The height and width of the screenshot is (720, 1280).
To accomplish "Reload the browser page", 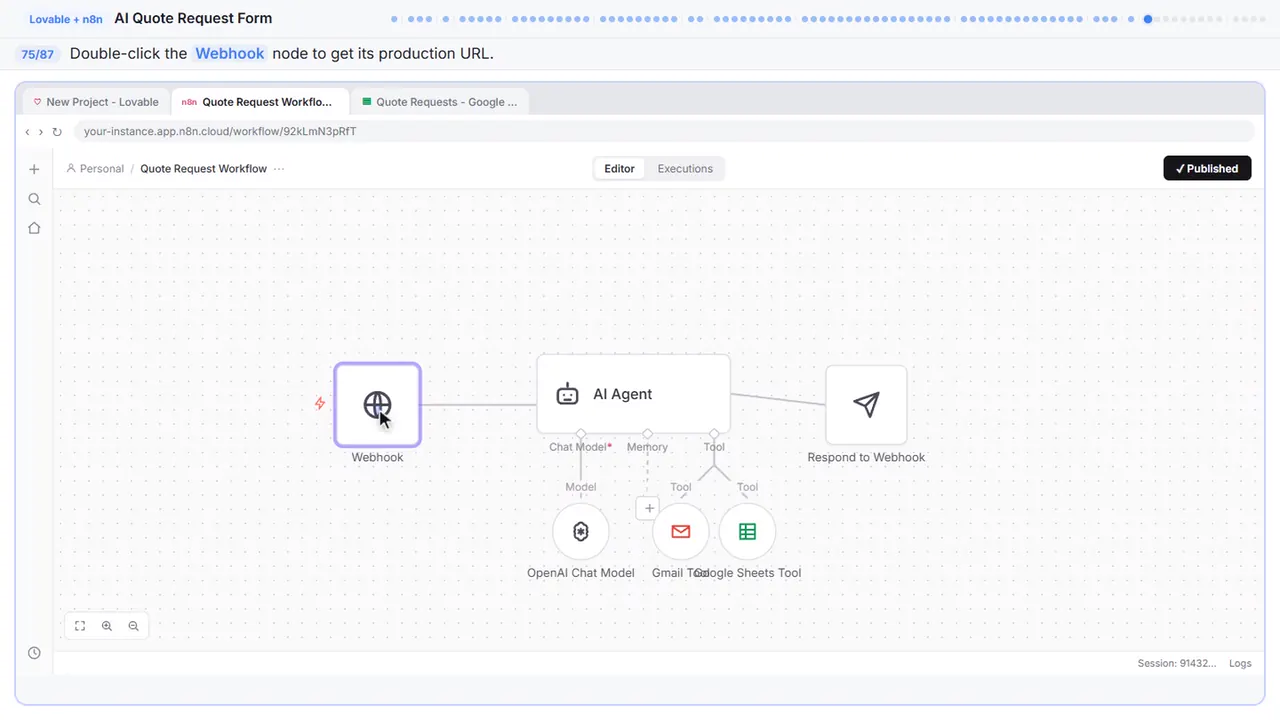I will pyautogui.click(x=57, y=132).
